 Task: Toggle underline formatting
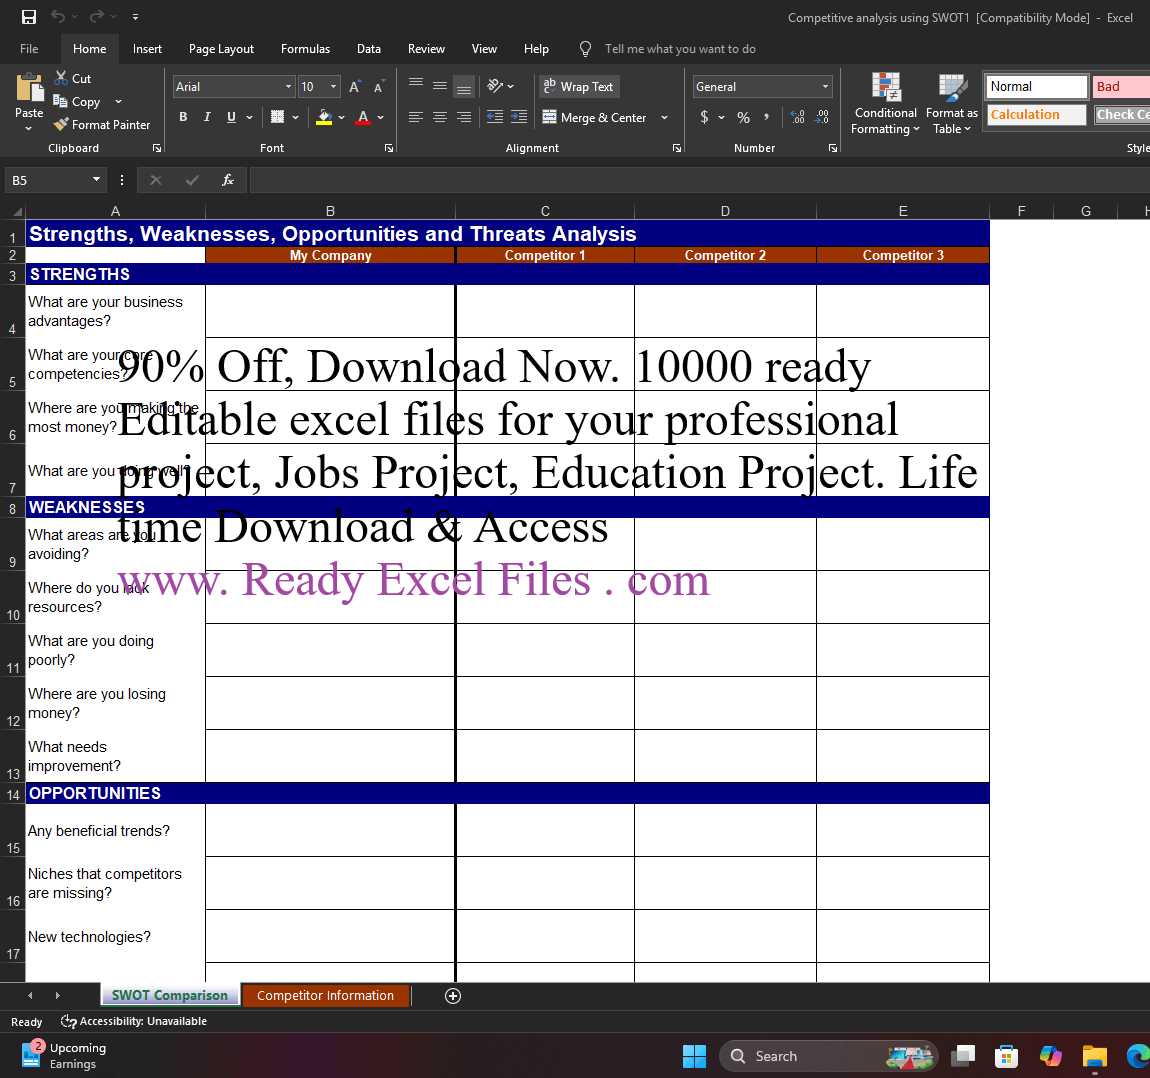[x=232, y=117]
